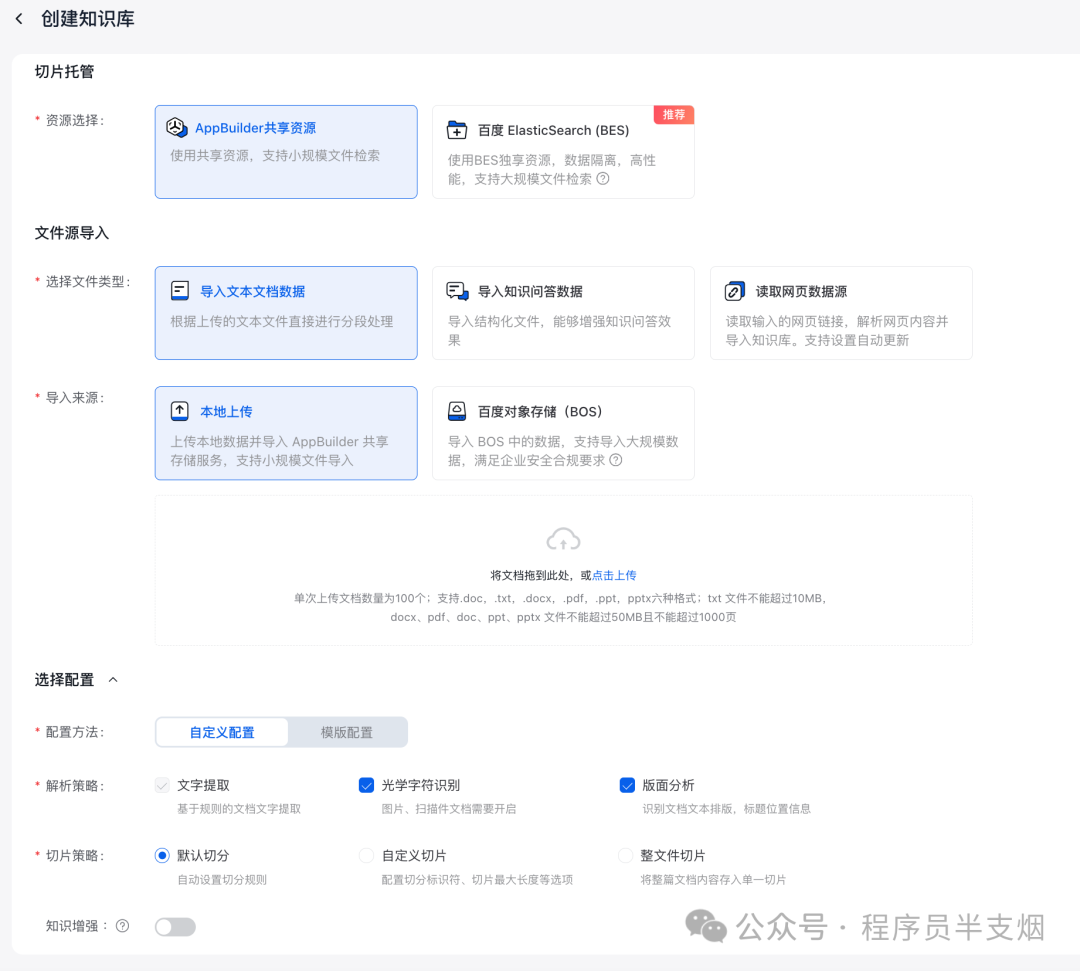The image size is (1080, 971).
Task: Open help icon next to 知识增强
Action: [123, 926]
